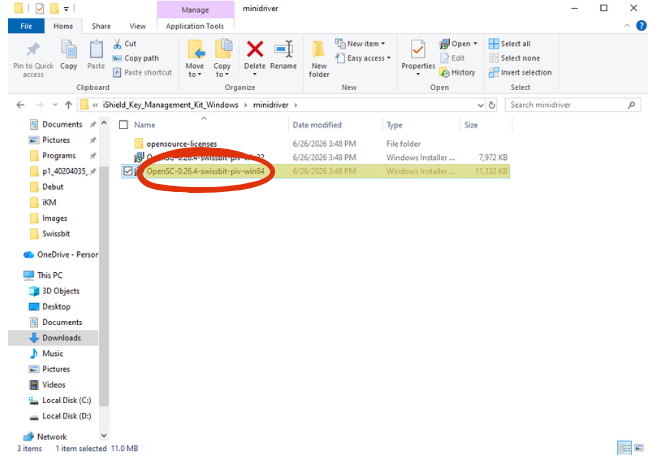649x462 pixels.
Task: Click the History ribbon command
Action: [x=457, y=72]
